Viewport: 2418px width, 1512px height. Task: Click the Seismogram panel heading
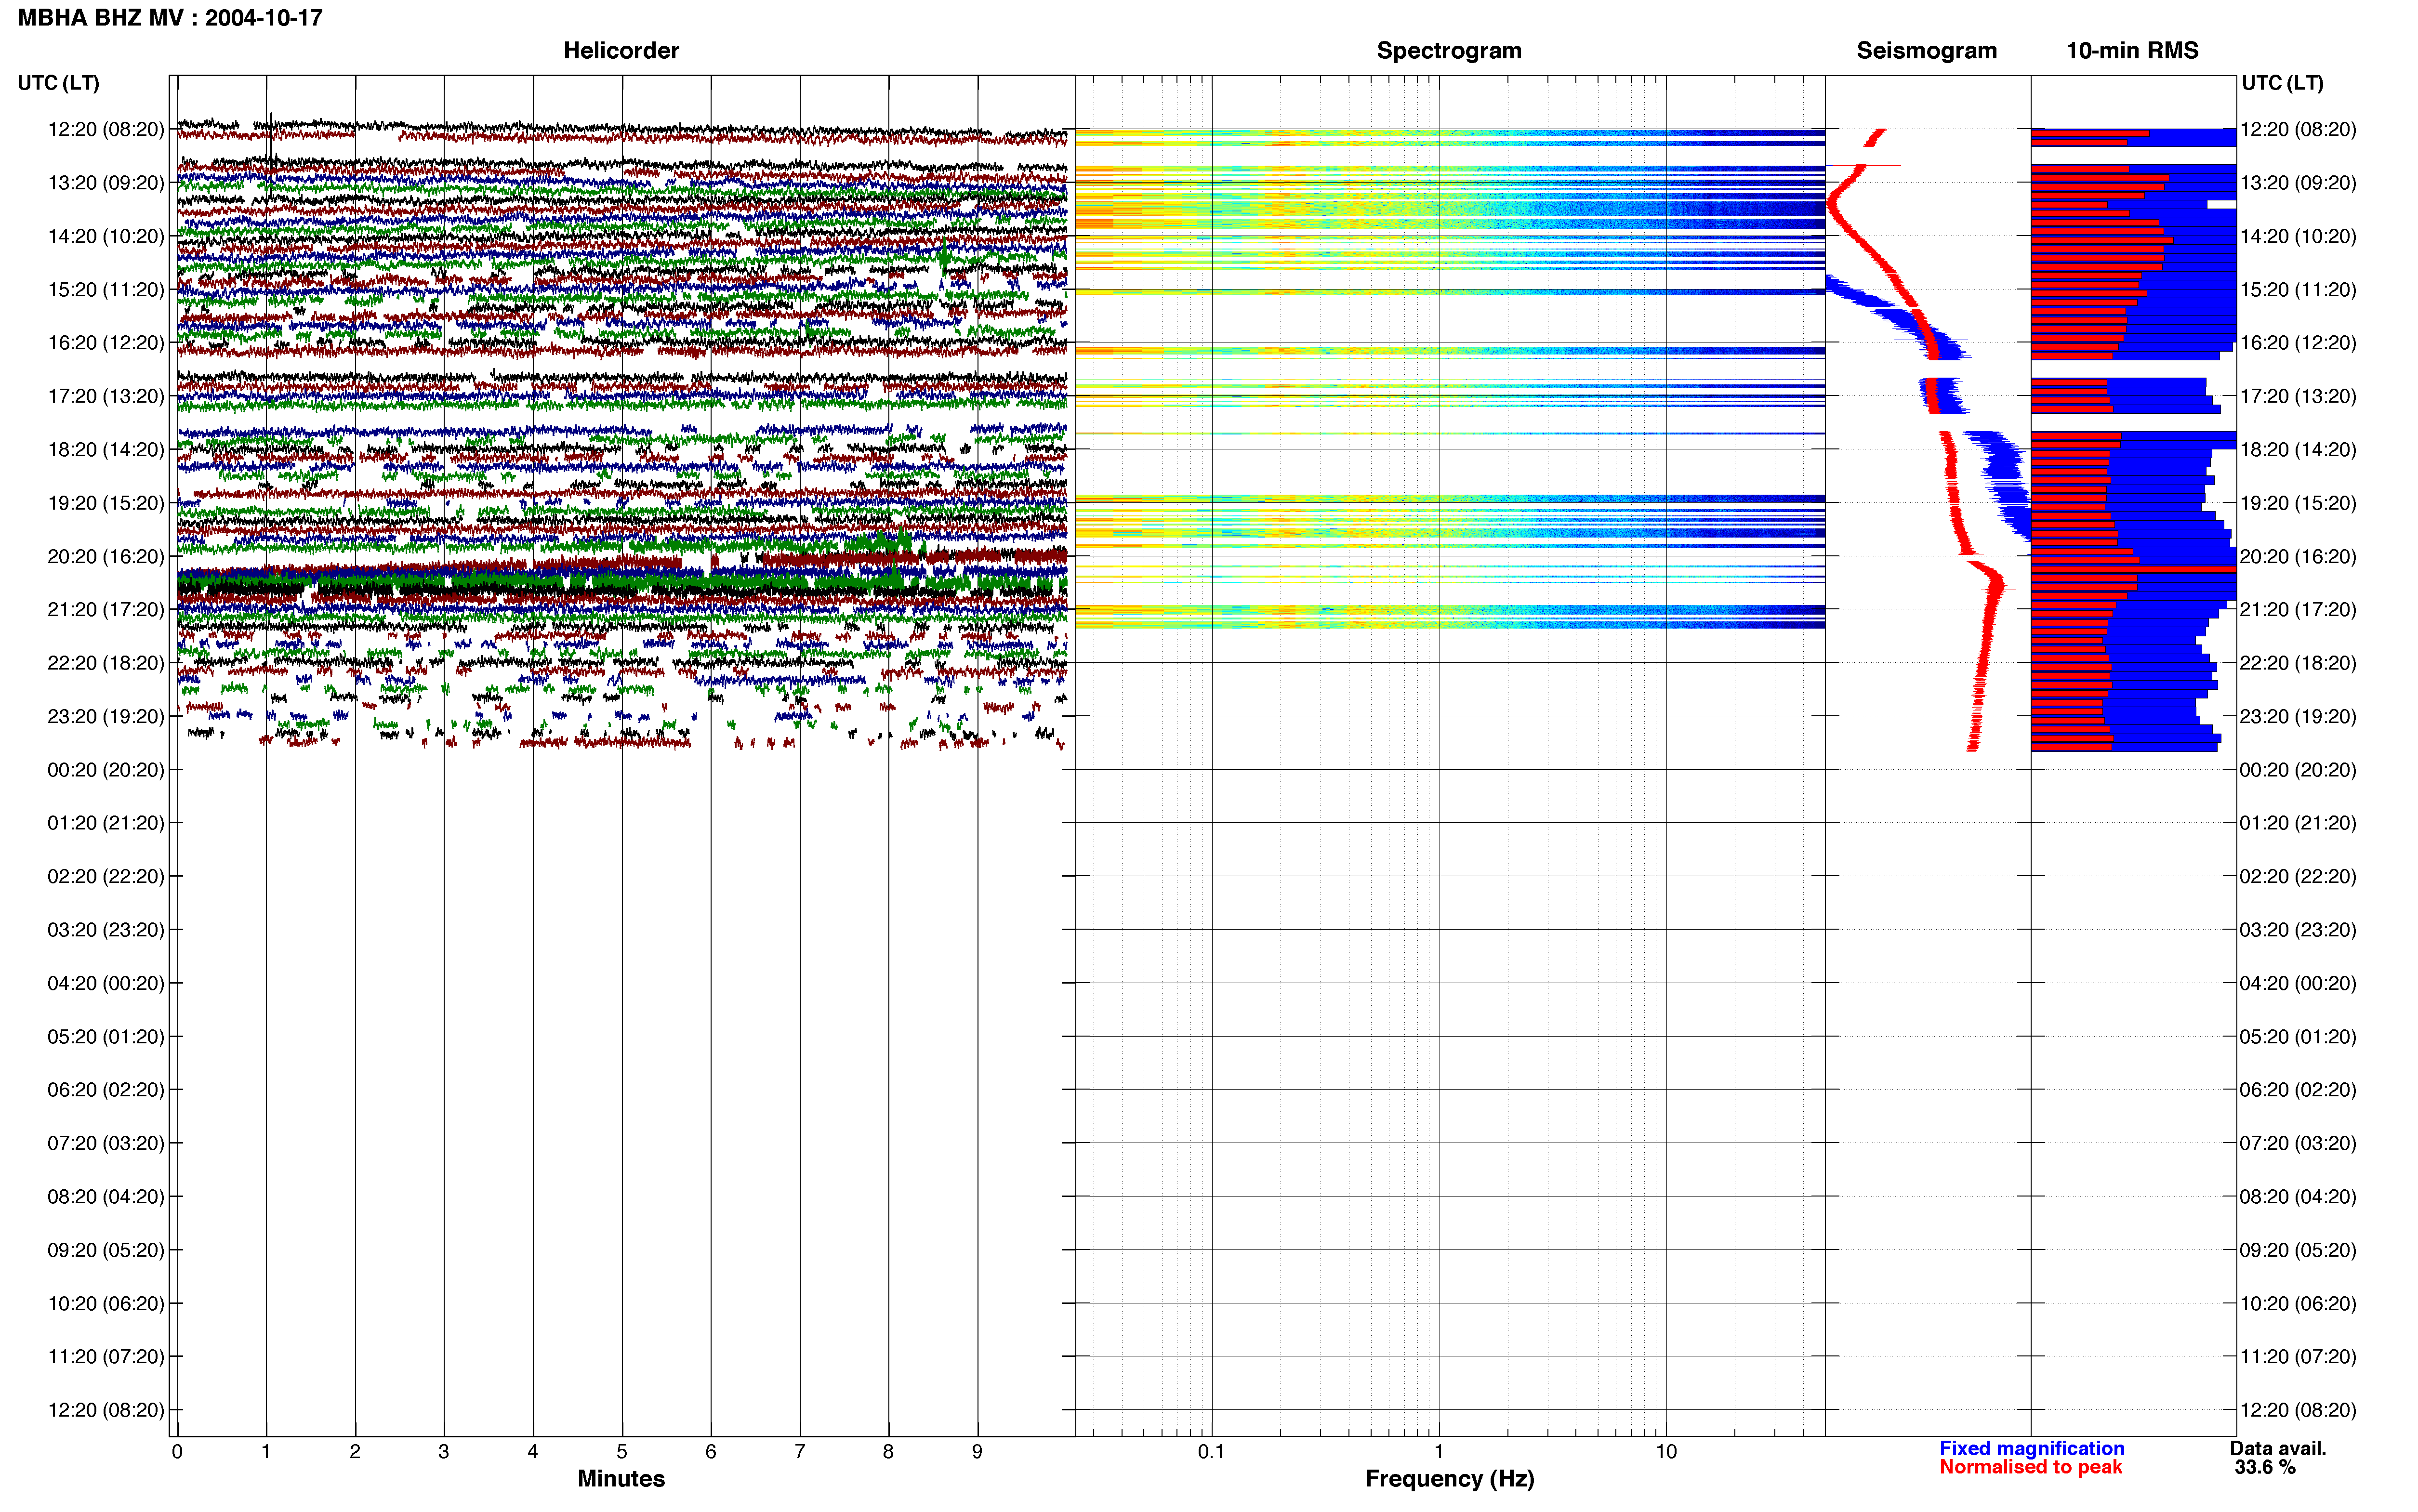(x=1926, y=51)
